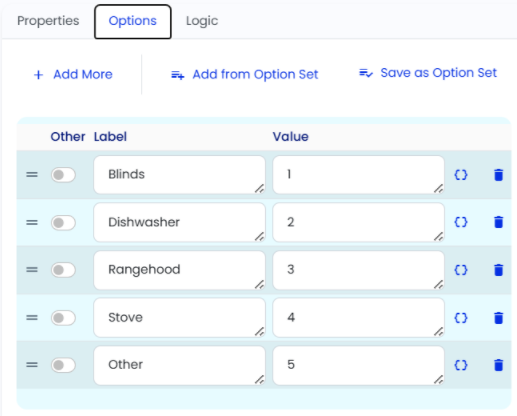This screenshot has width=517, height=416.
Task: Switch to the Properties tab
Action: coord(48,21)
